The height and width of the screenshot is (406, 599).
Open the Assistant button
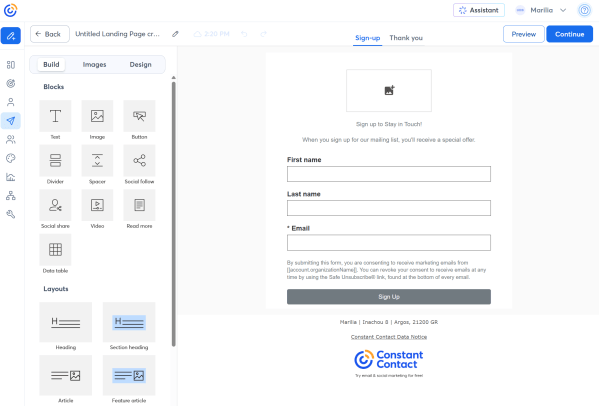pyautogui.click(x=479, y=10)
